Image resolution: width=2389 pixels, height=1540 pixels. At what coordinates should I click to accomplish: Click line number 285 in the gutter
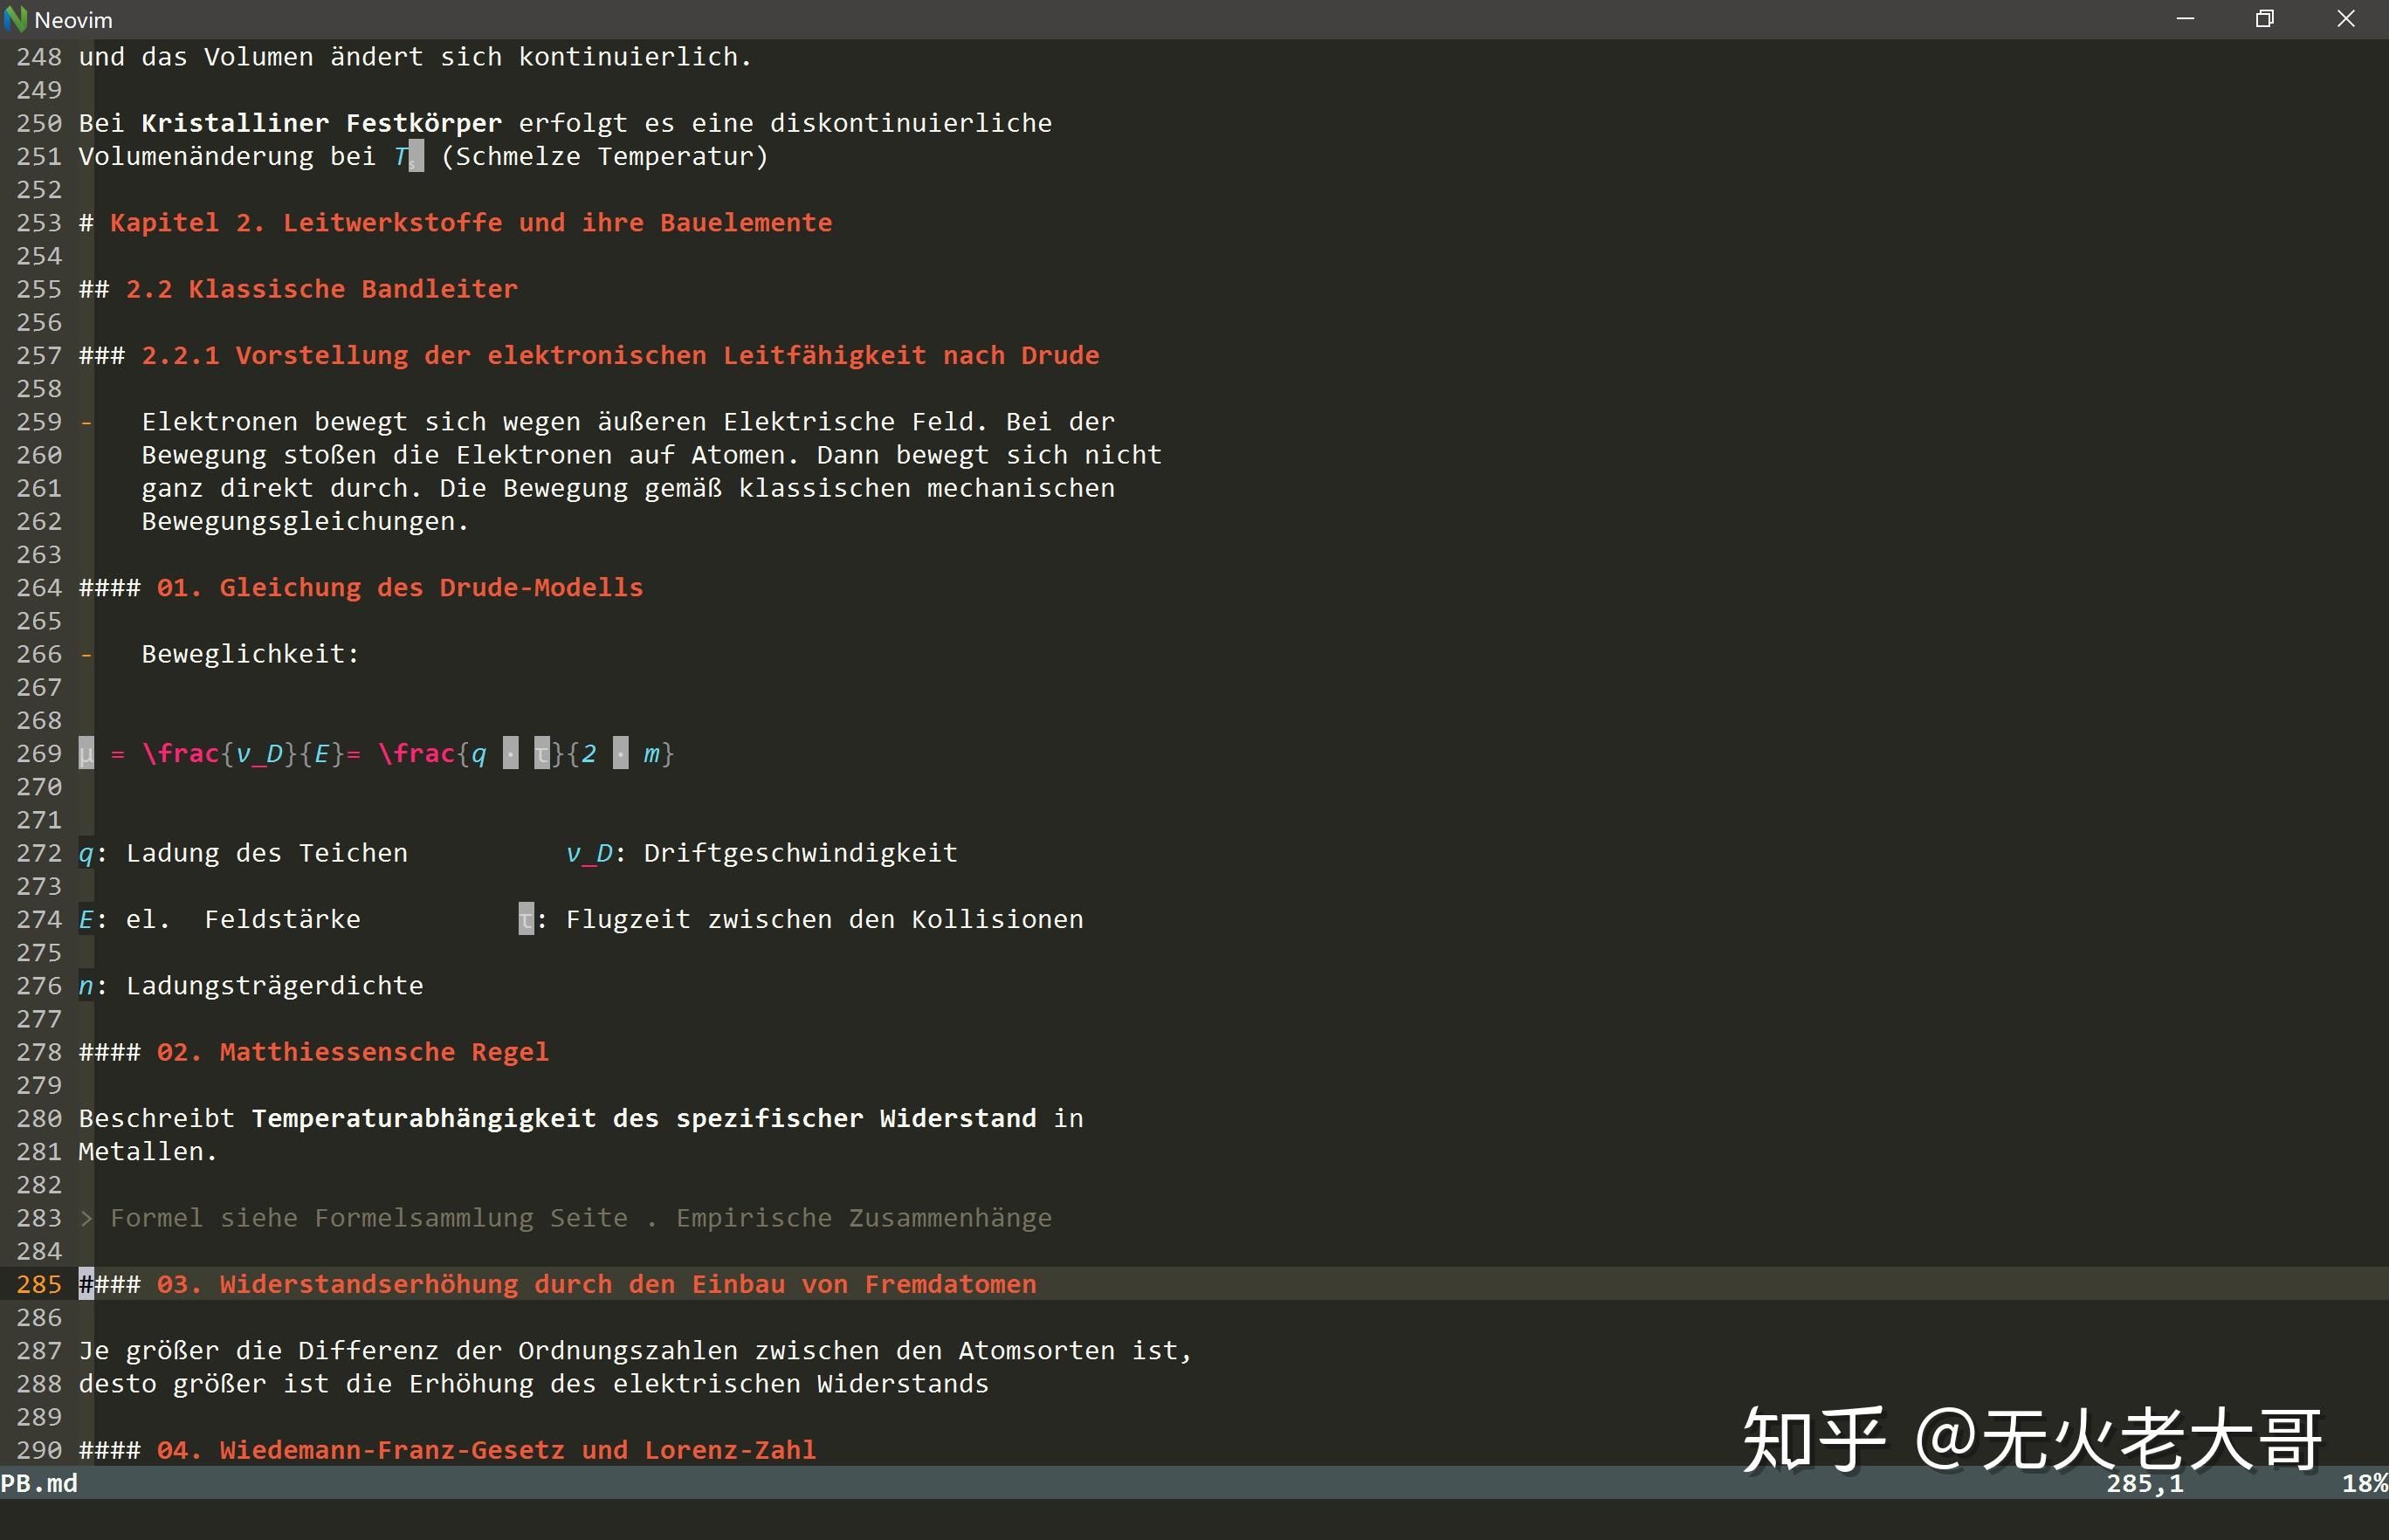pyautogui.click(x=38, y=1284)
